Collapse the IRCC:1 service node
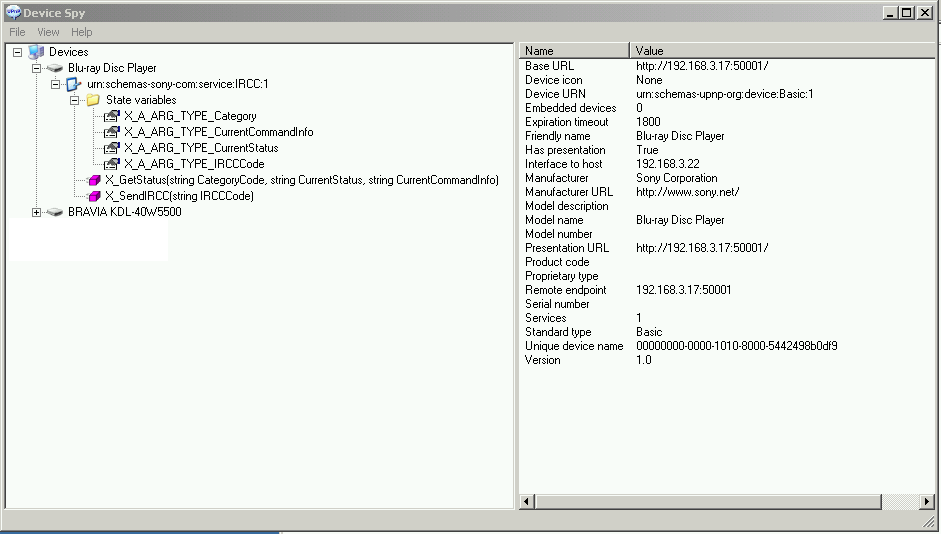The image size is (941, 534). pyautogui.click(x=56, y=85)
